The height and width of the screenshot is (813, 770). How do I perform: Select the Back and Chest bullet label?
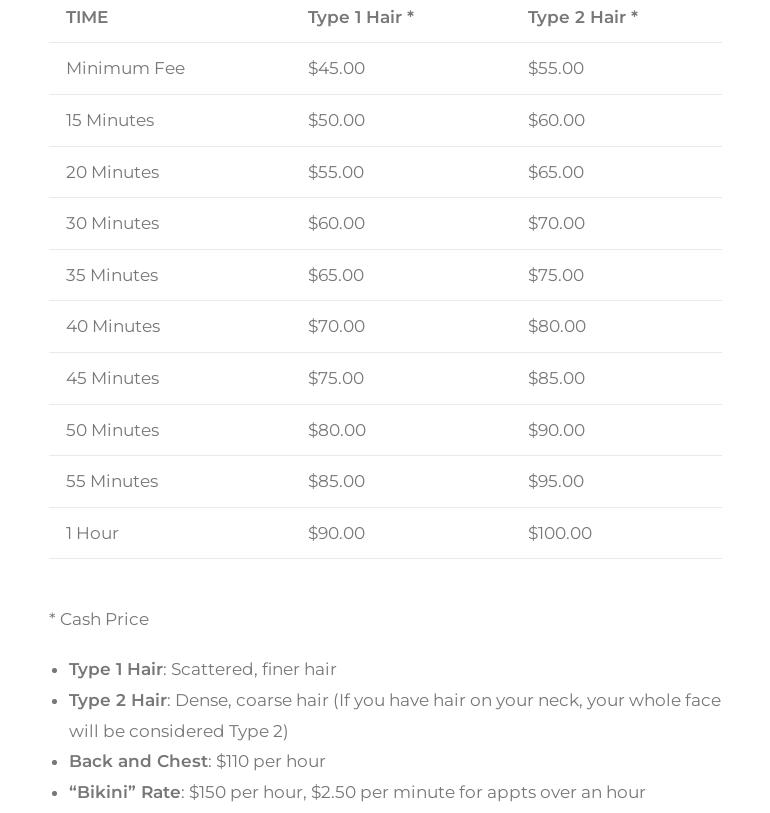[138, 761]
